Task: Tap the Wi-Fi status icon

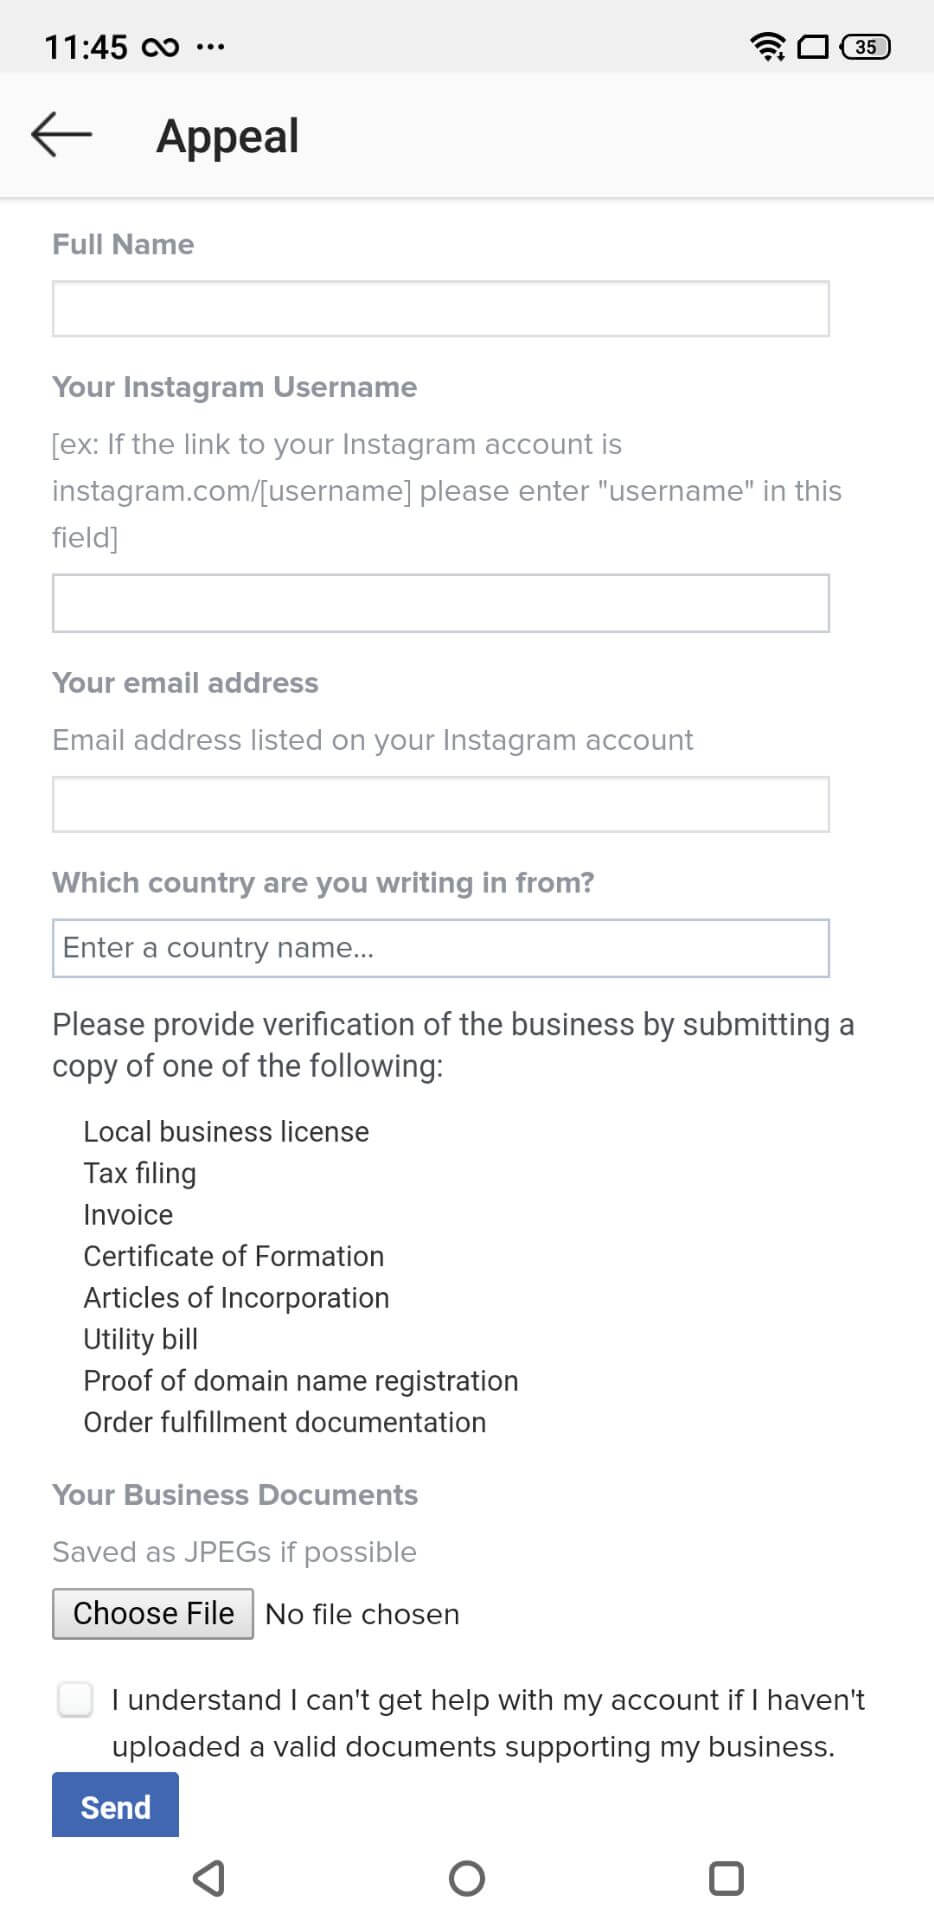Action: pos(767,45)
